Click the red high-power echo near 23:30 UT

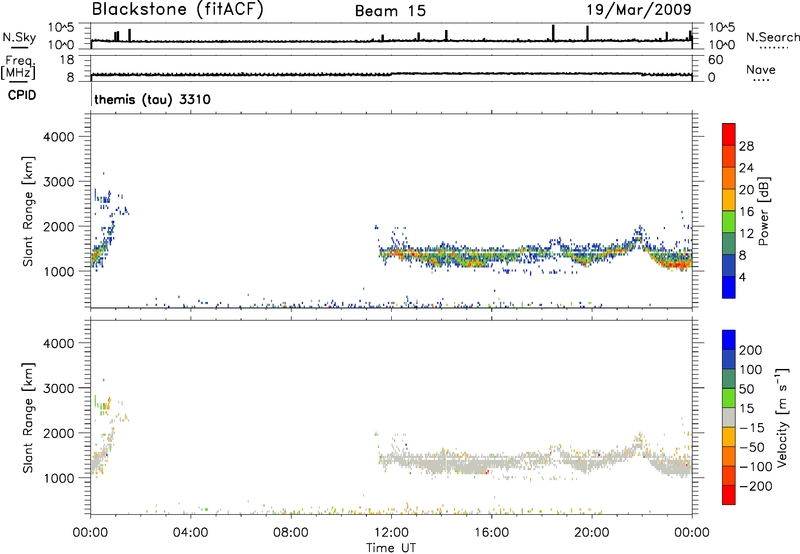[679, 264]
